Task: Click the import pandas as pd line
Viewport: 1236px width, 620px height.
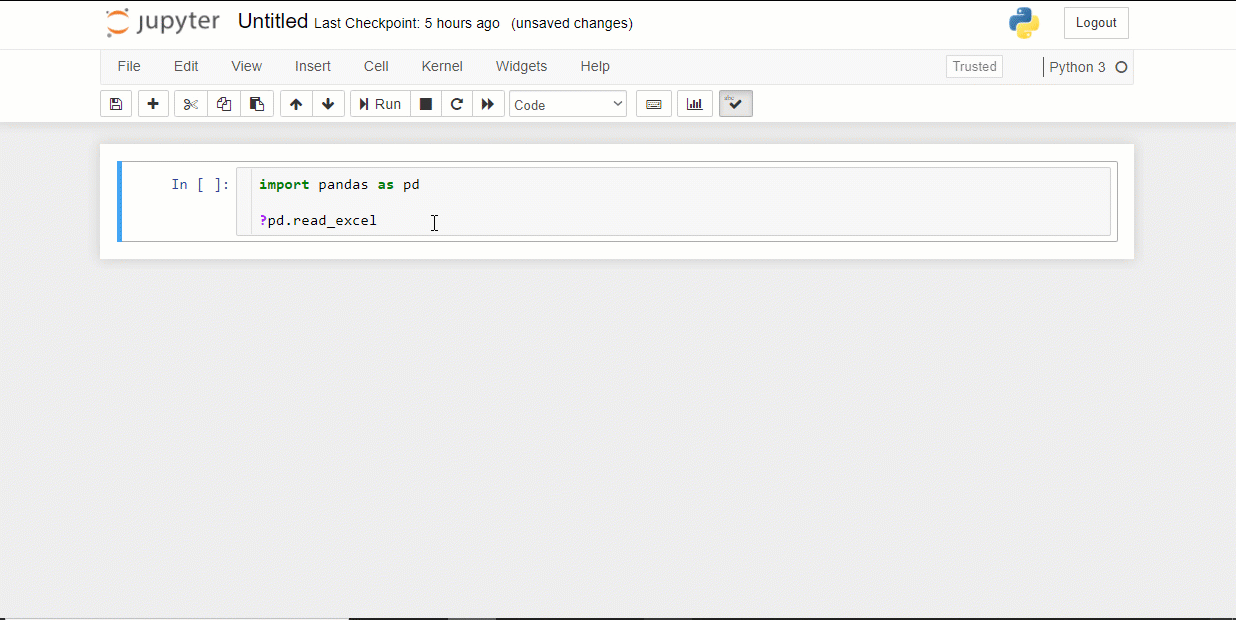Action: (339, 184)
